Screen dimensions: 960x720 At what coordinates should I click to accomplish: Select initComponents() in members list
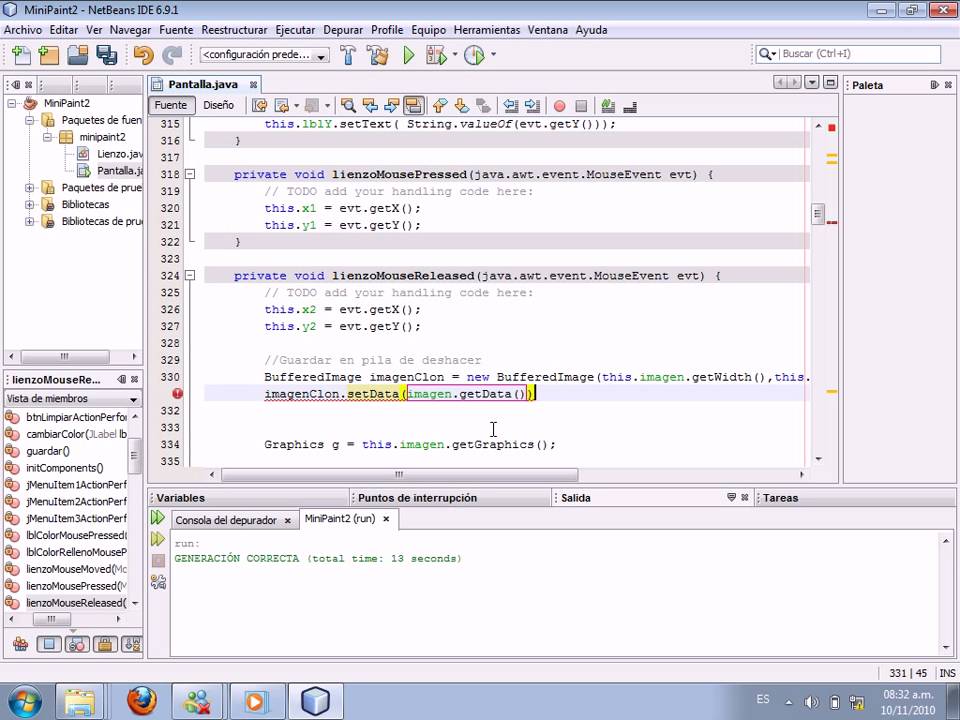pyautogui.click(x=64, y=468)
